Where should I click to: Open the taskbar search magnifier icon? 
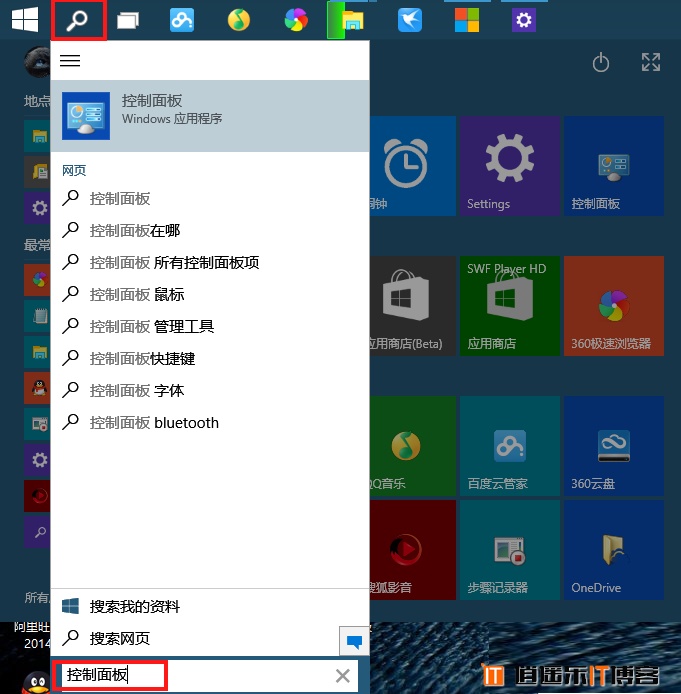(77, 20)
